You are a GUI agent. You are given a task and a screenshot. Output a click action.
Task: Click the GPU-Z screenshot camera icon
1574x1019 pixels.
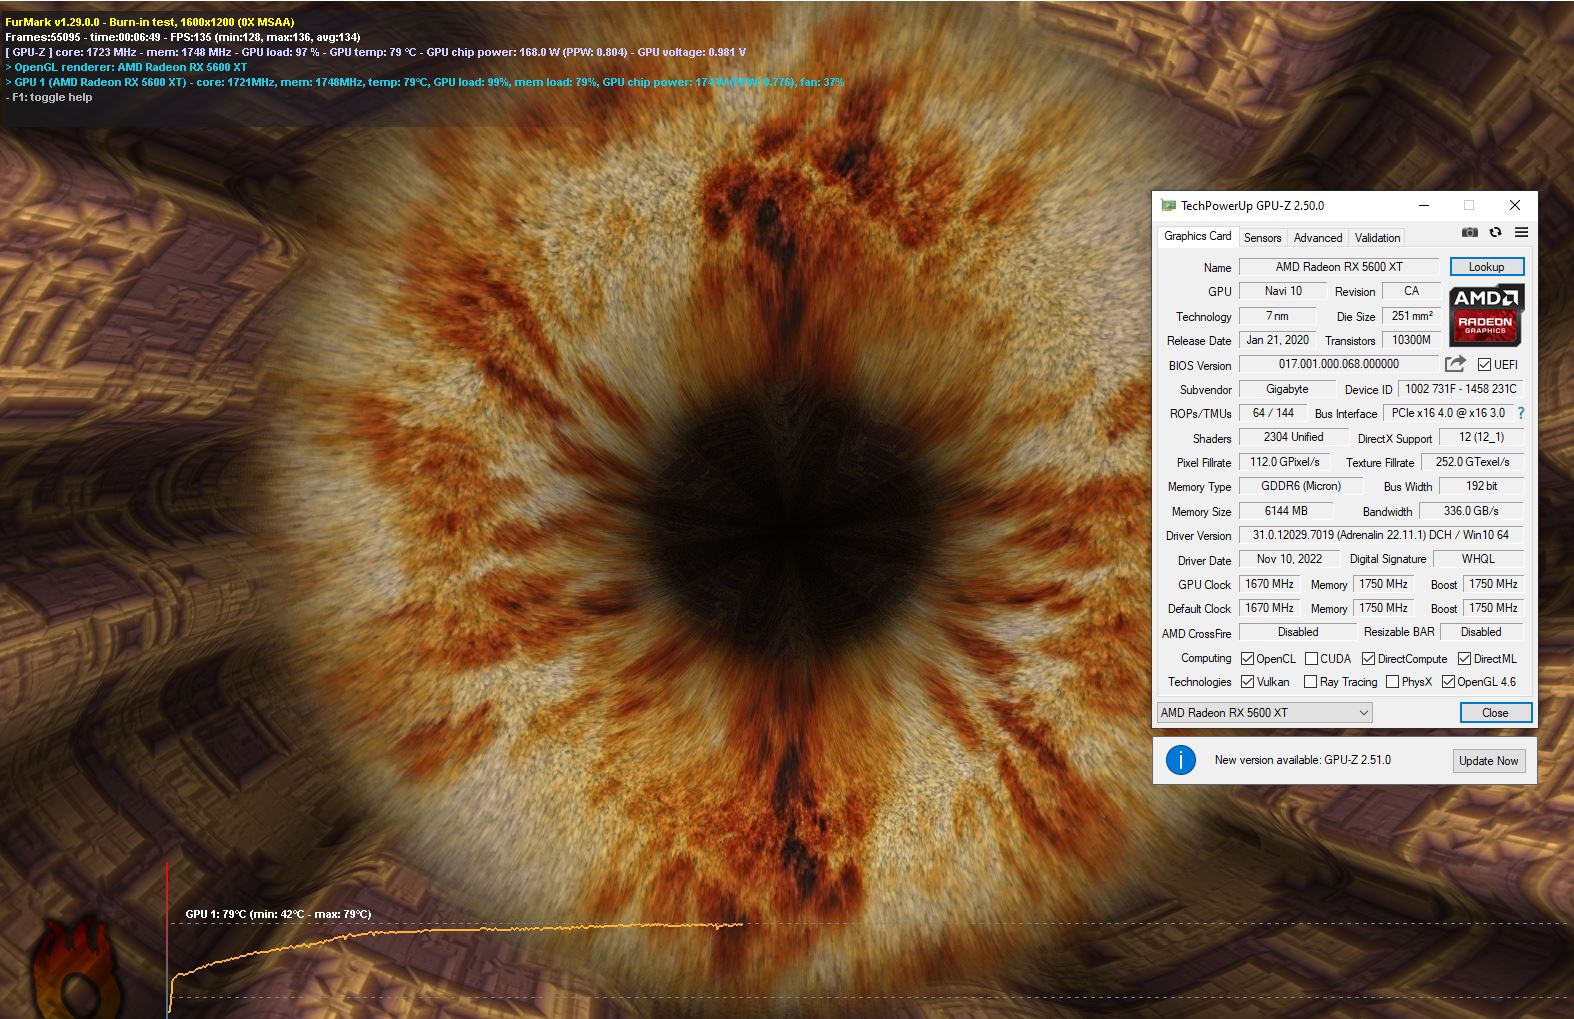(x=1469, y=232)
